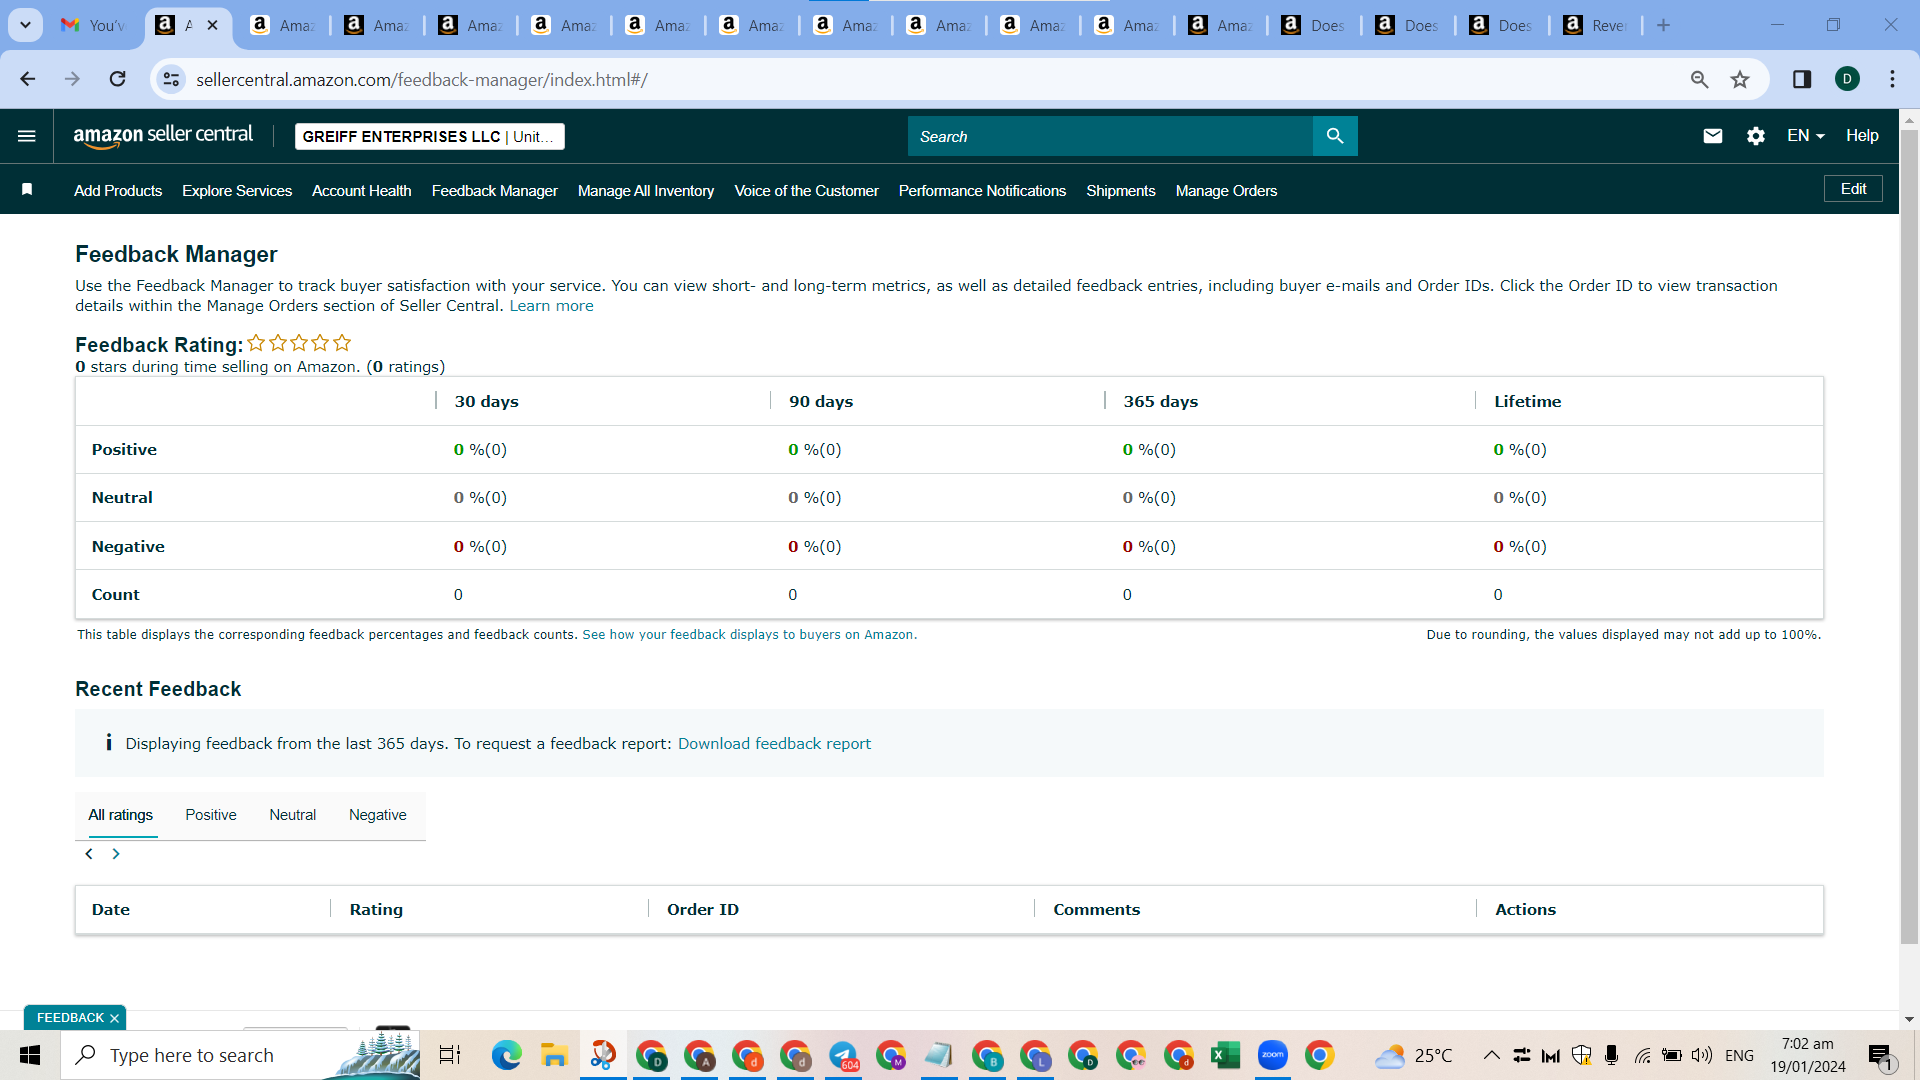The height and width of the screenshot is (1080, 1920).
Task: Click the Amazon Seller Central logo
Action: click(x=163, y=136)
